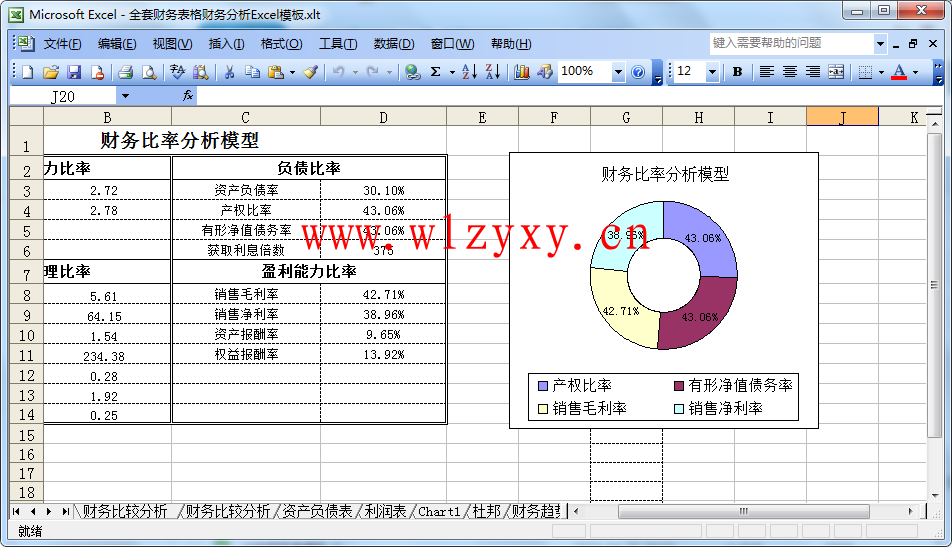Click the Insert Function fx icon
This screenshot has height=547, width=952.
[187, 96]
